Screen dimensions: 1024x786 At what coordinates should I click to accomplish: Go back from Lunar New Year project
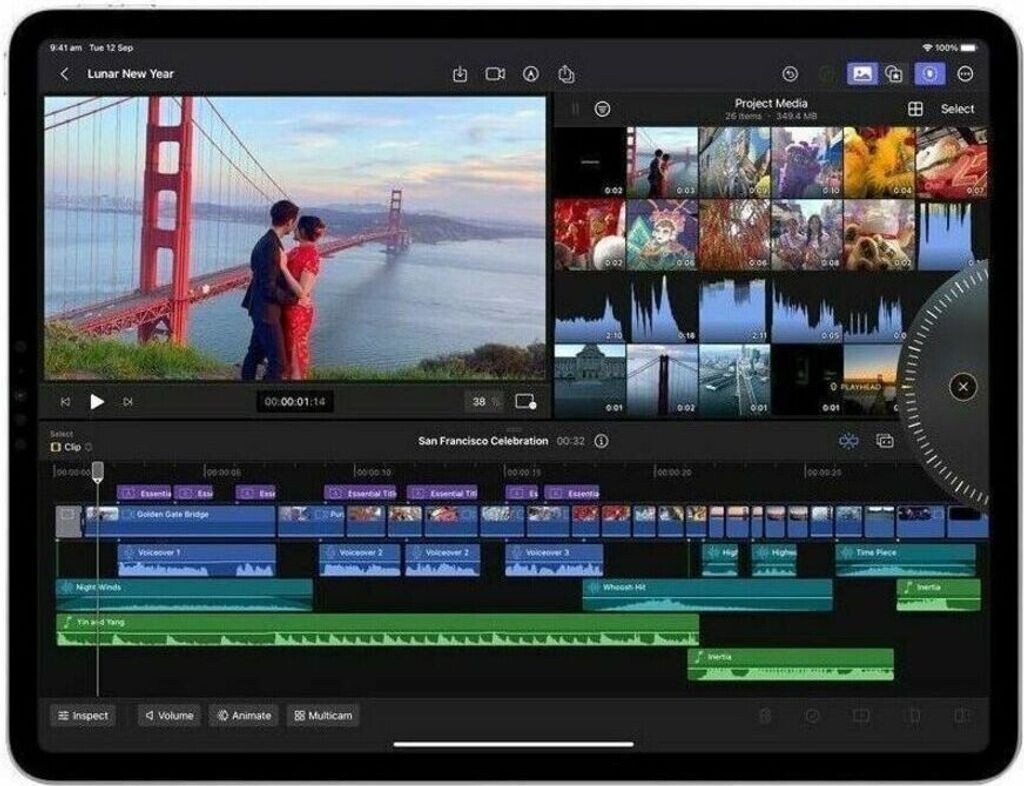65,74
